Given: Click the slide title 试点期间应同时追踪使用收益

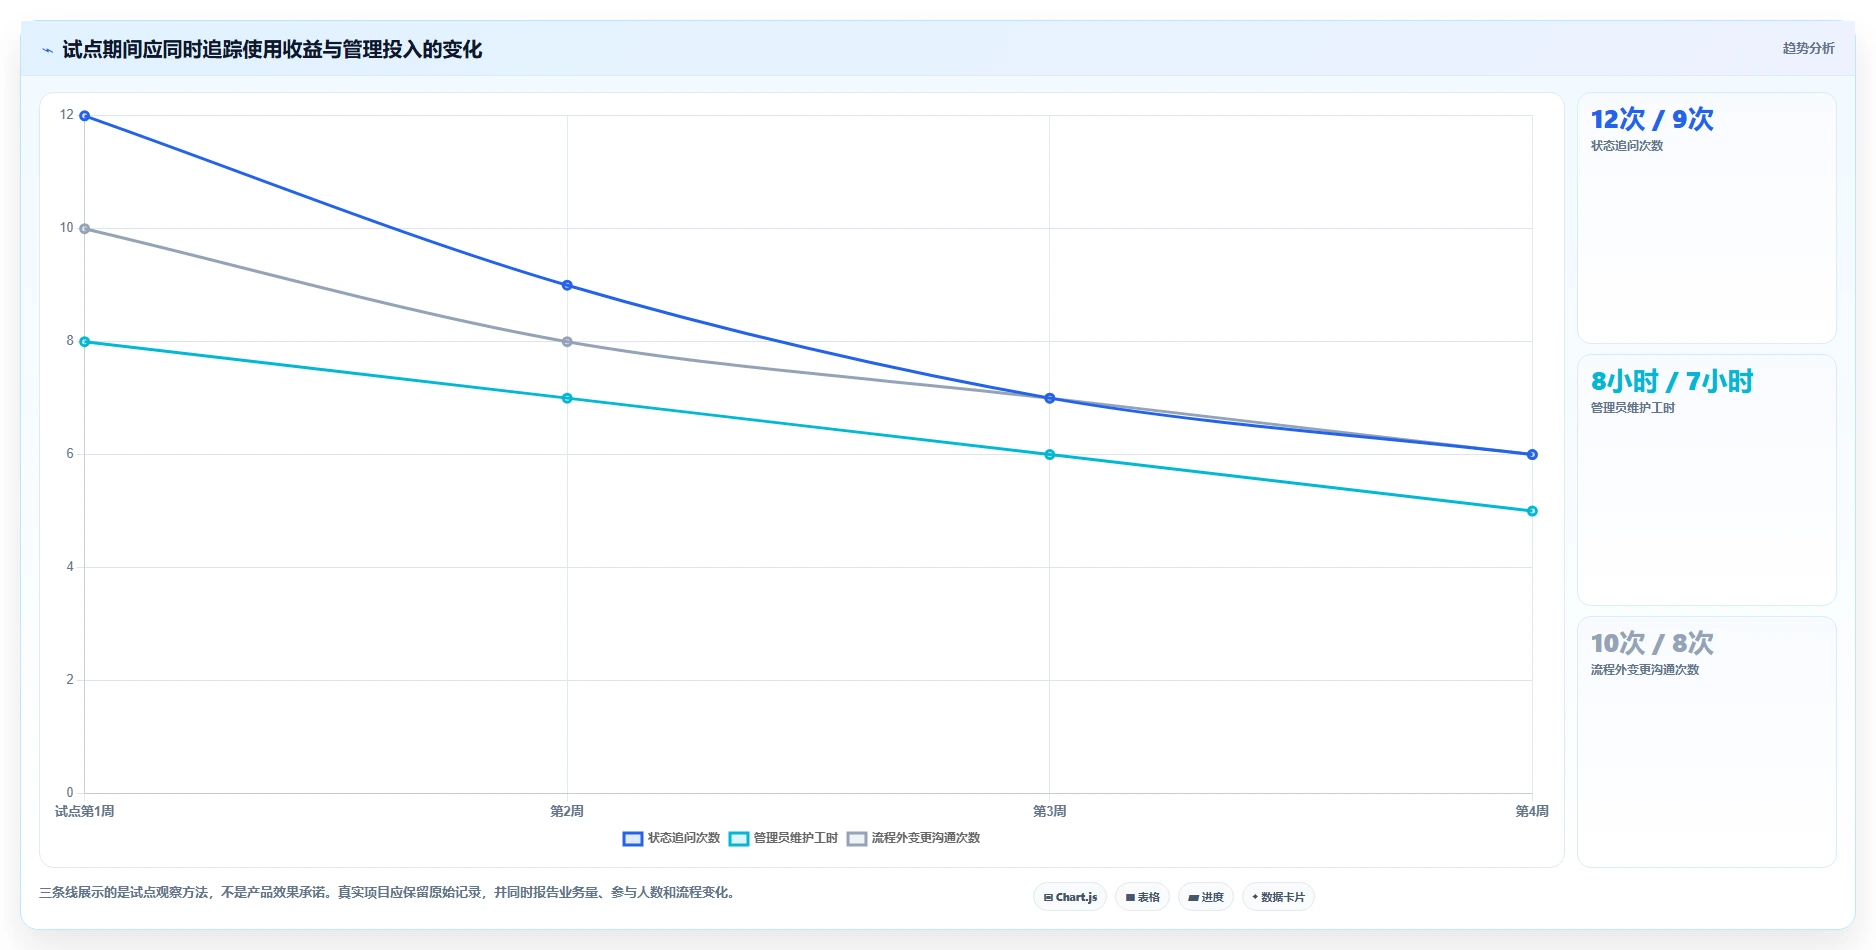Looking at the screenshot, I should pyautogui.click(x=272, y=50).
